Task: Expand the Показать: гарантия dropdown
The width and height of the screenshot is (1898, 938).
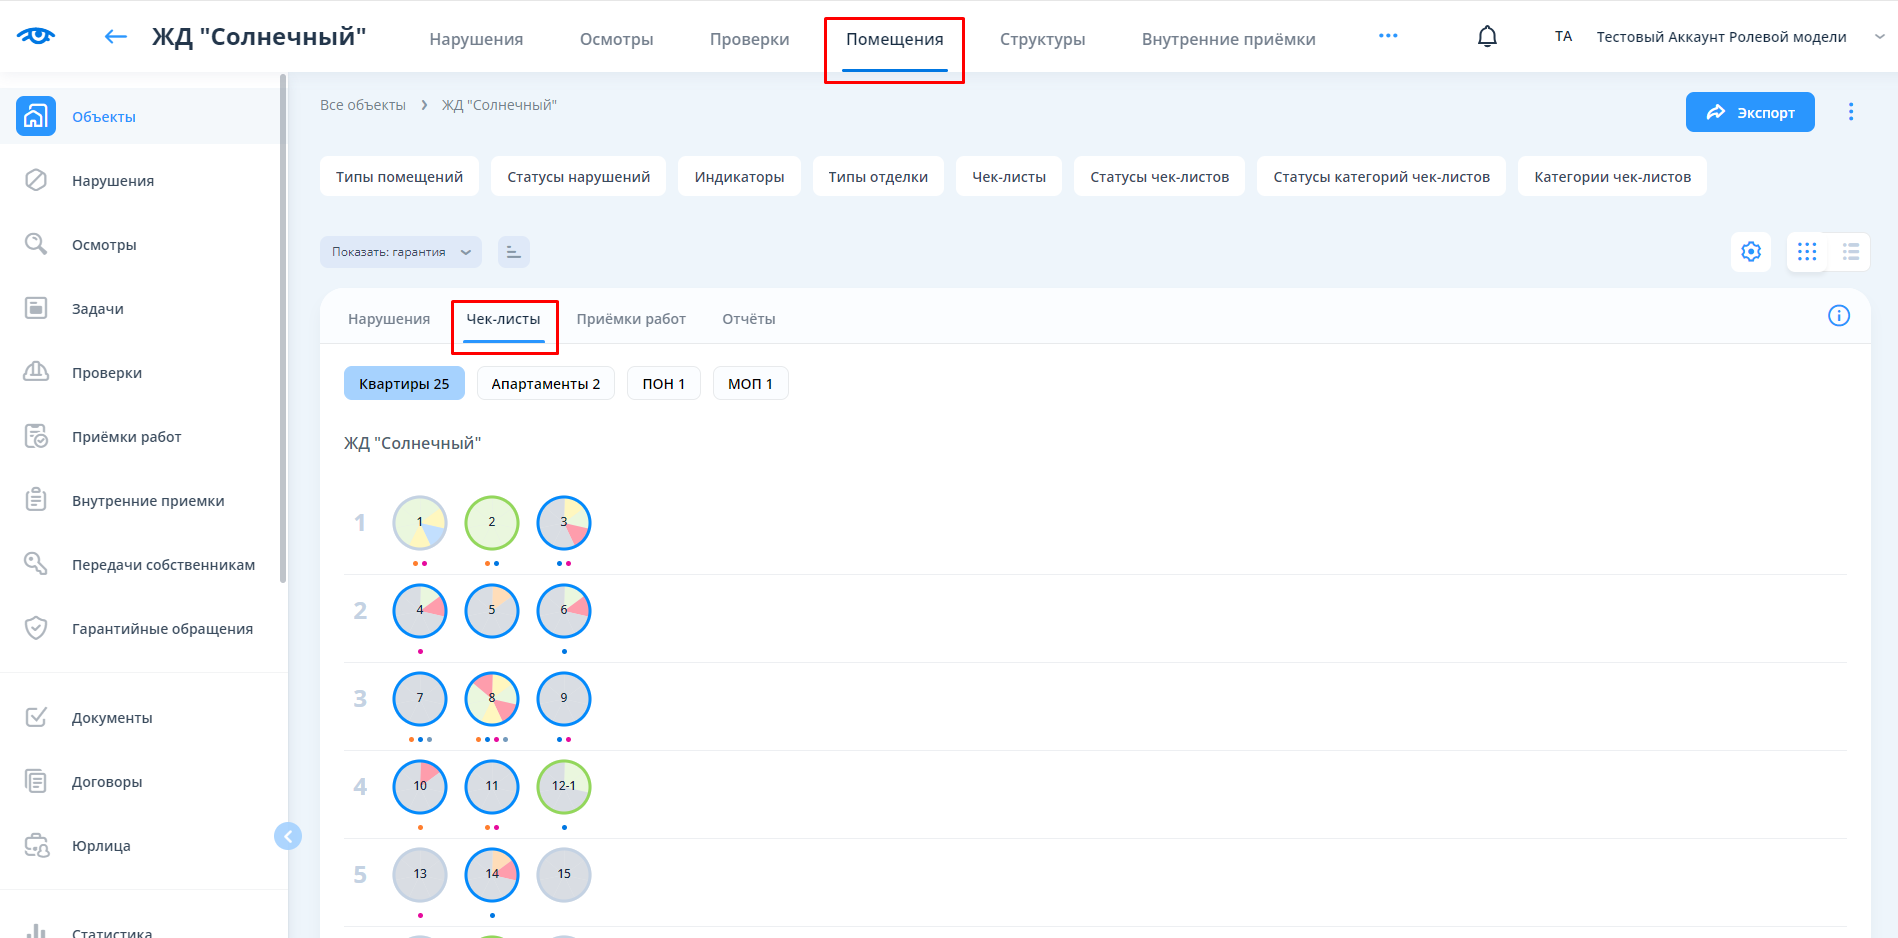Action: [400, 252]
